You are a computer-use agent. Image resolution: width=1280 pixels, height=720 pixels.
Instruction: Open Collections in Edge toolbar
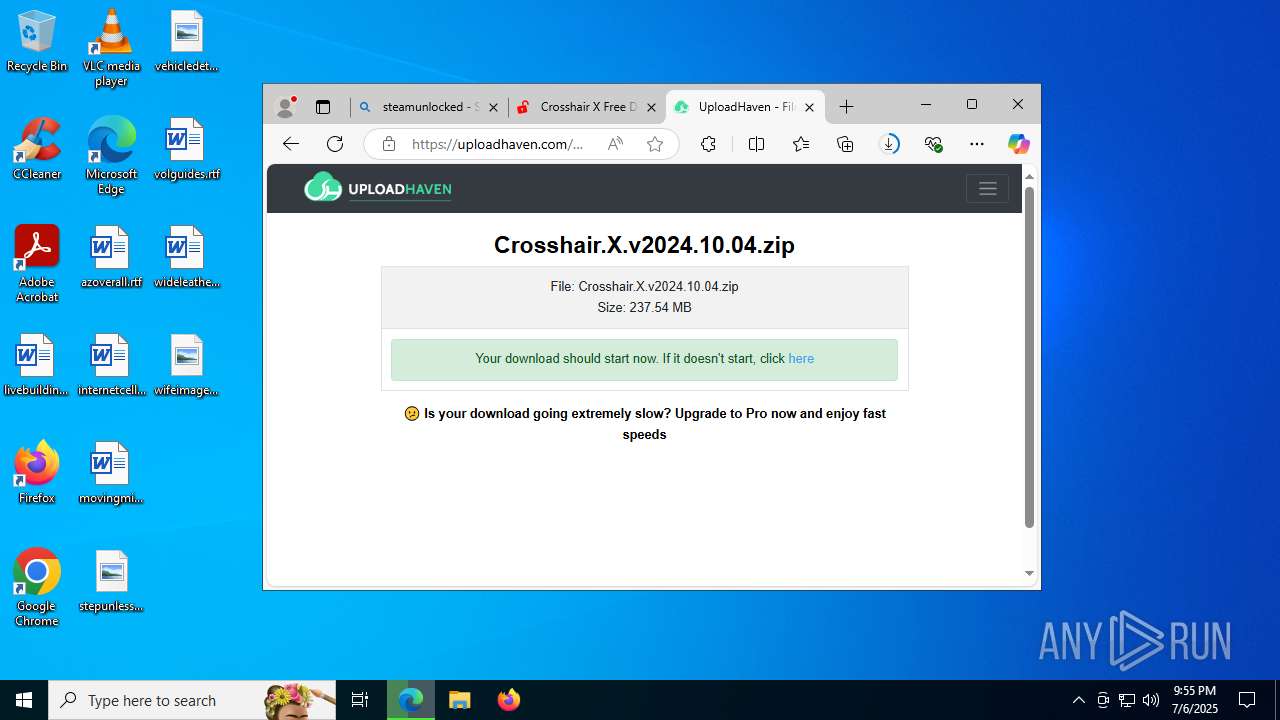click(845, 144)
